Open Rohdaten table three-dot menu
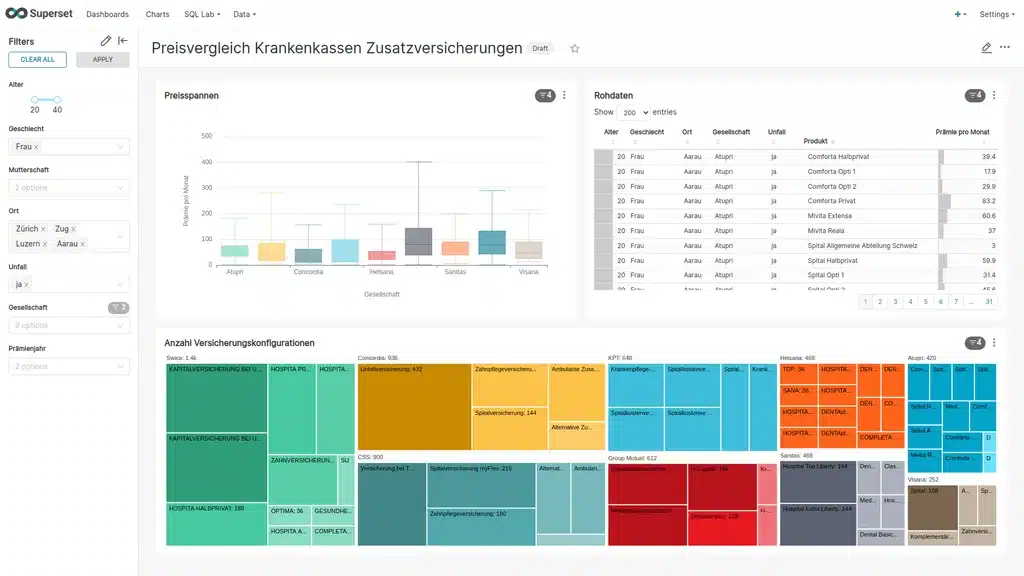The height and width of the screenshot is (576, 1024). [994, 95]
